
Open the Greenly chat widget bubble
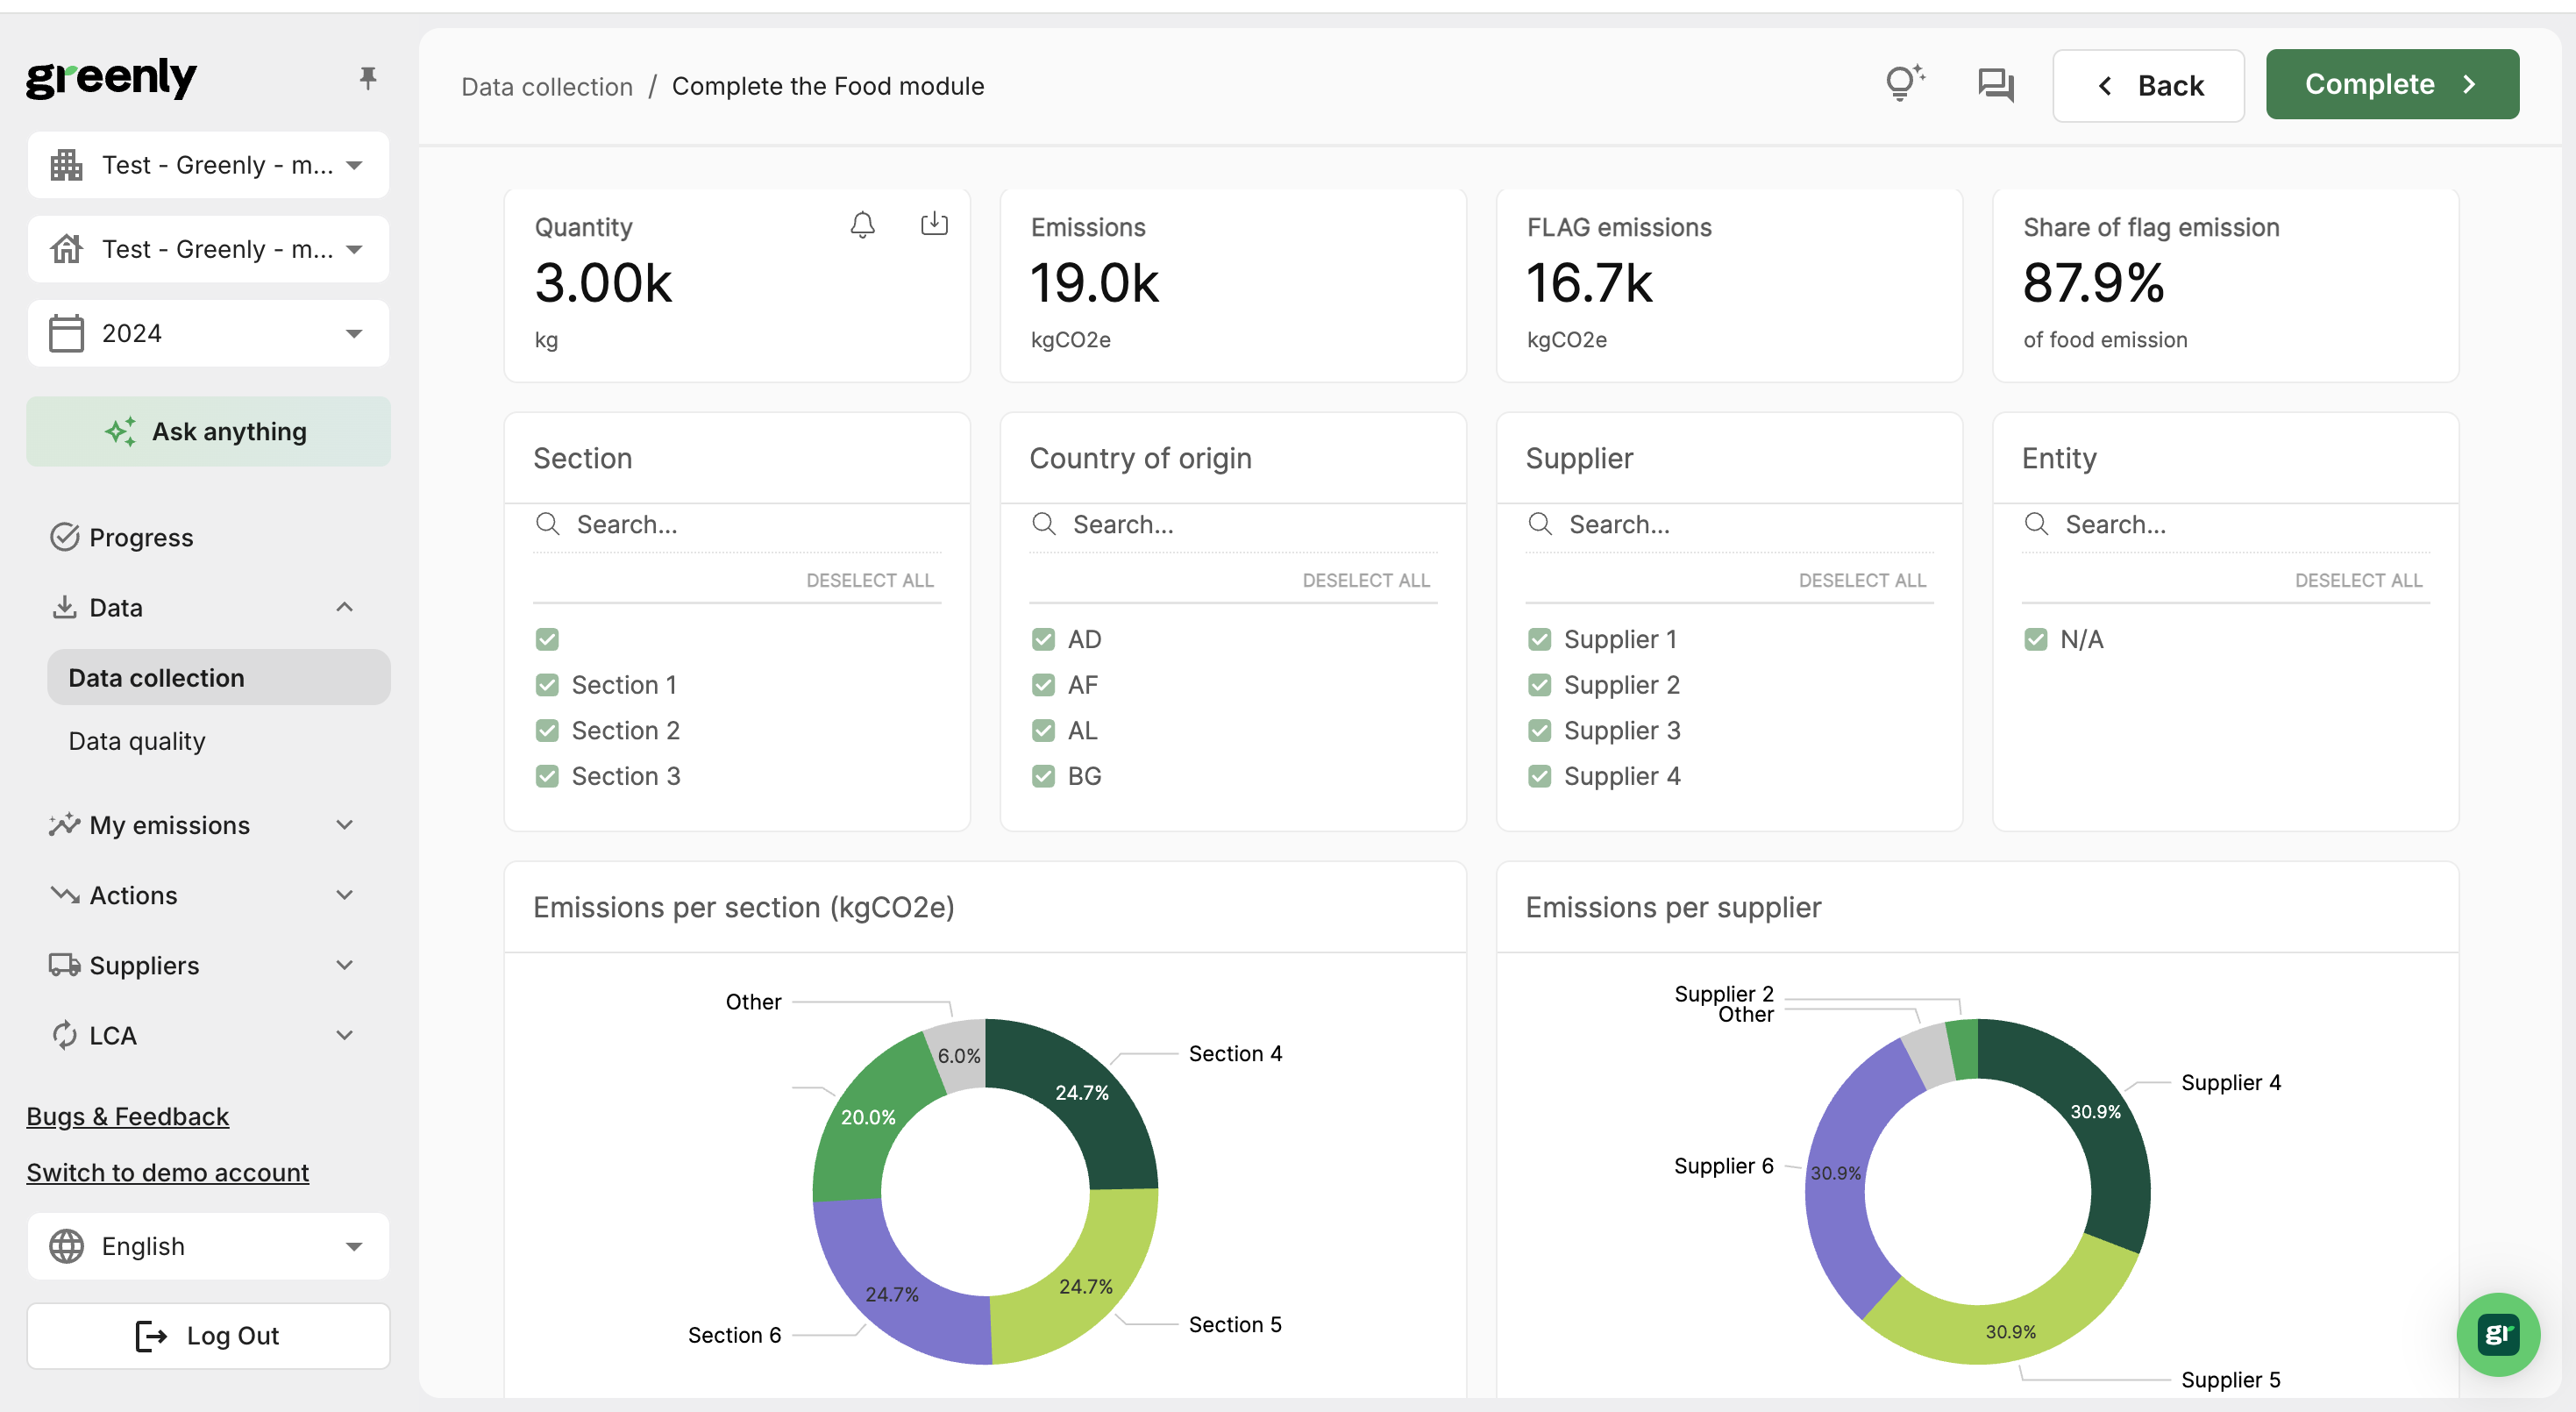pyautogui.click(x=2497, y=1334)
